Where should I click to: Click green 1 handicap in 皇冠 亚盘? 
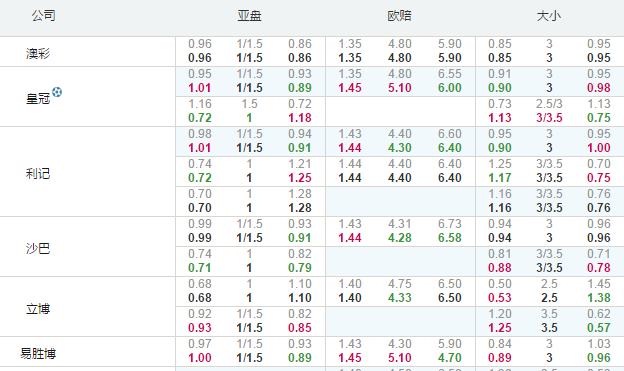click(x=250, y=118)
